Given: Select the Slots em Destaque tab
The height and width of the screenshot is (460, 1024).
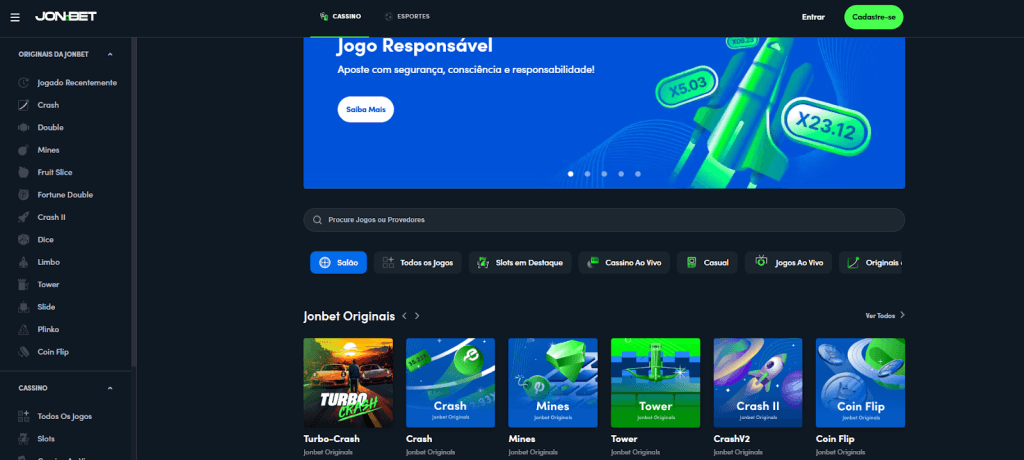Looking at the screenshot, I should [520, 263].
